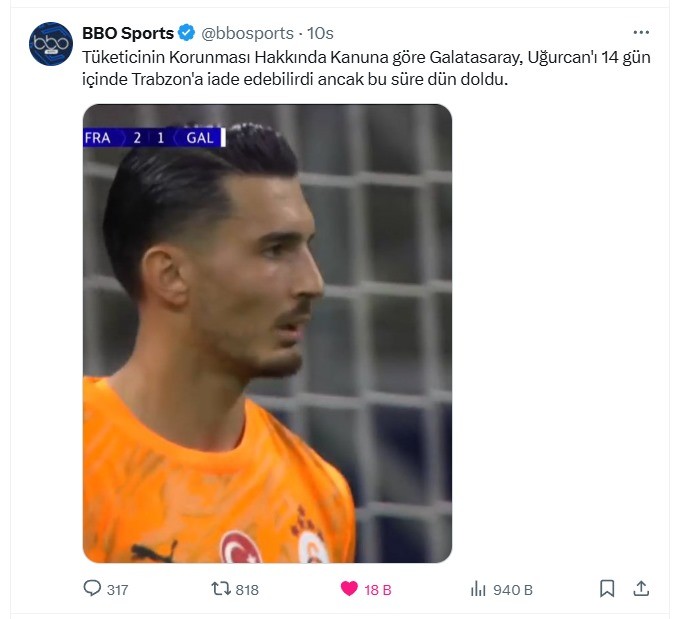679x619 pixels.
Task: Repost using the retweet arrows icon
Action: pos(221,589)
